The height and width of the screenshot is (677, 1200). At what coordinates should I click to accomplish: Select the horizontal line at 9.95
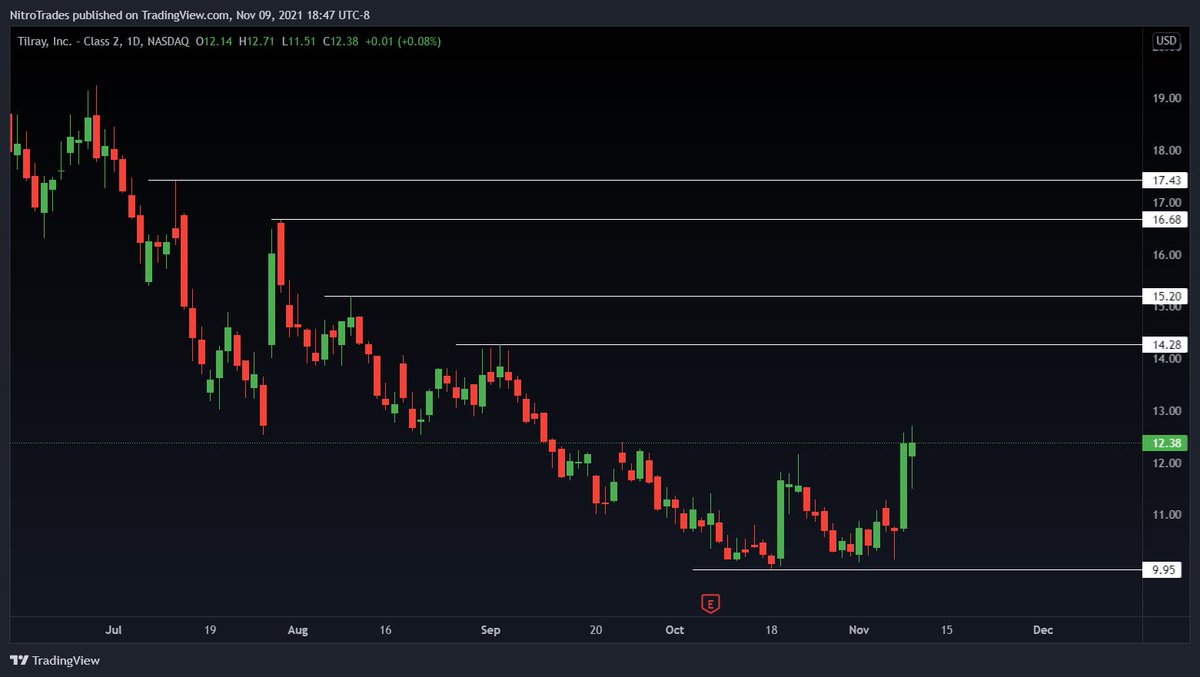(916, 570)
